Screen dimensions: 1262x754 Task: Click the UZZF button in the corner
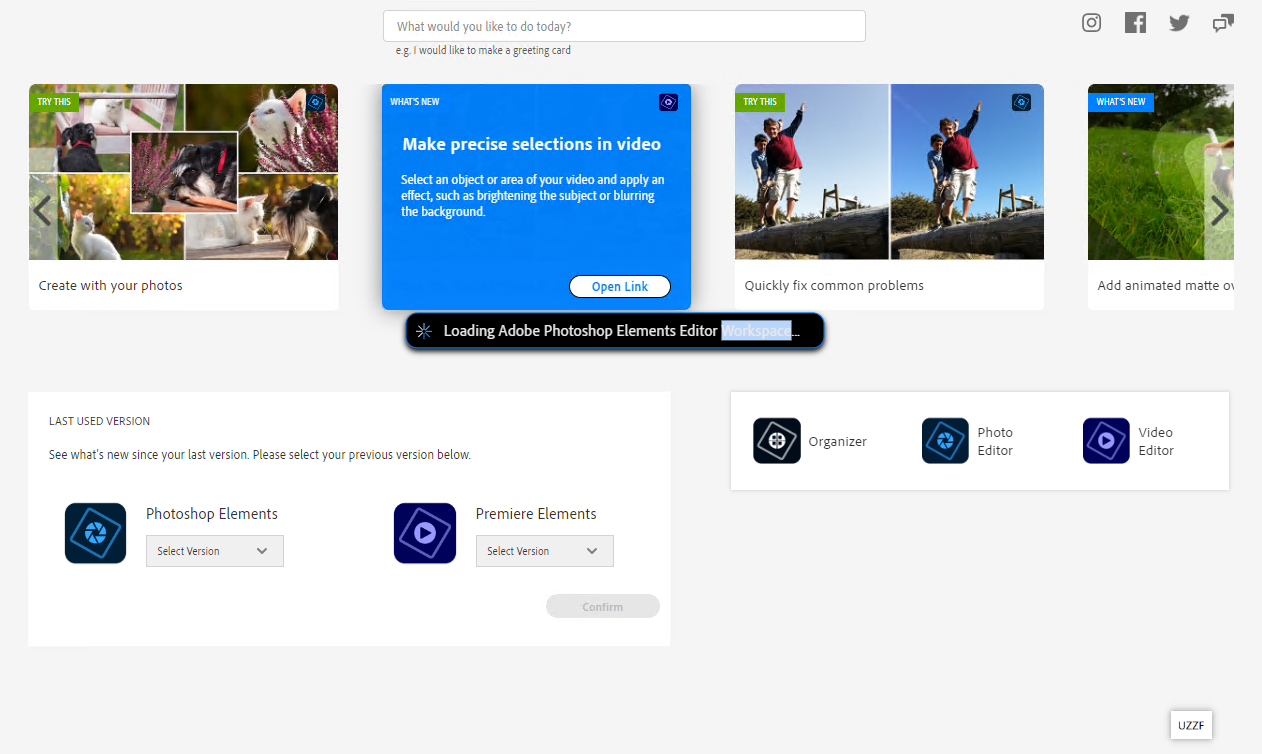[x=1191, y=725]
